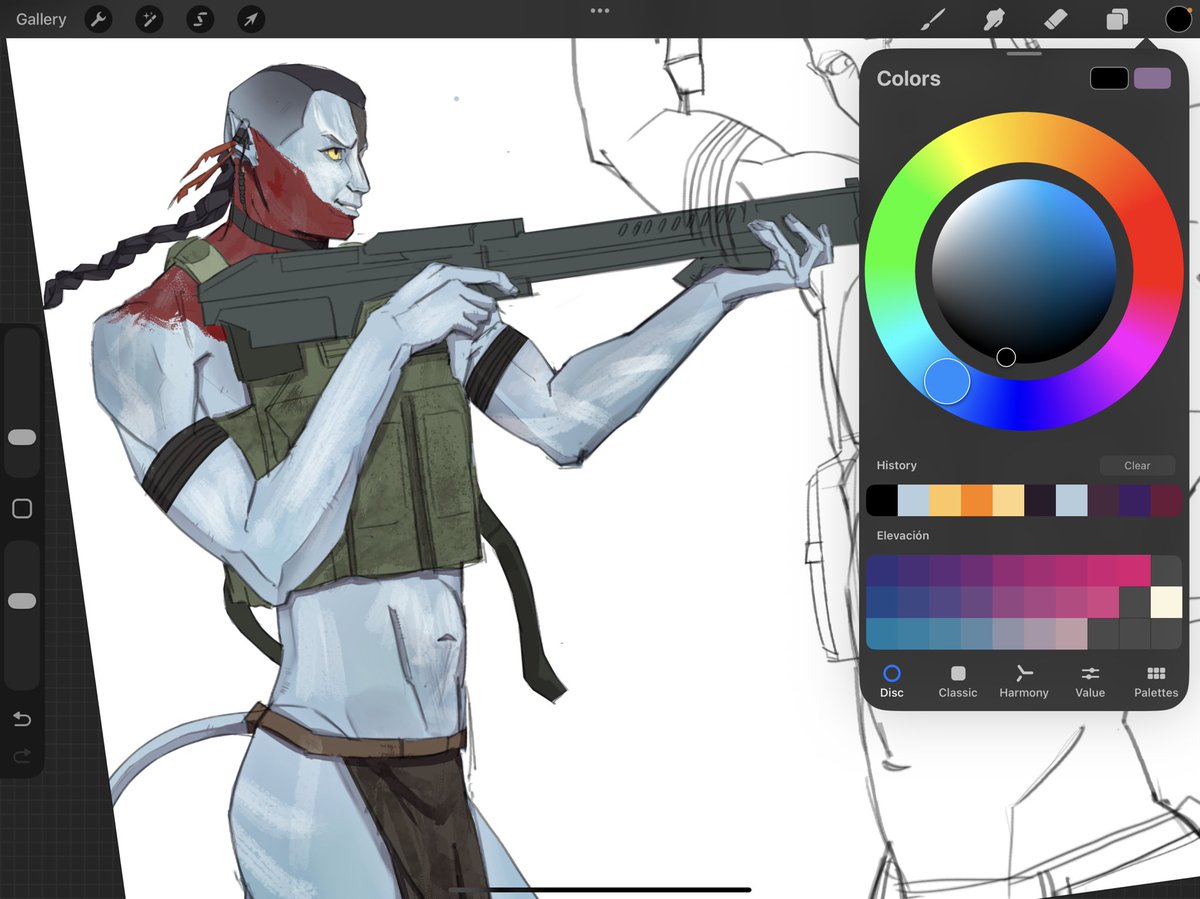The width and height of the screenshot is (1200, 899).
Task: Clear the color History
Action: tap(1137, 465)
